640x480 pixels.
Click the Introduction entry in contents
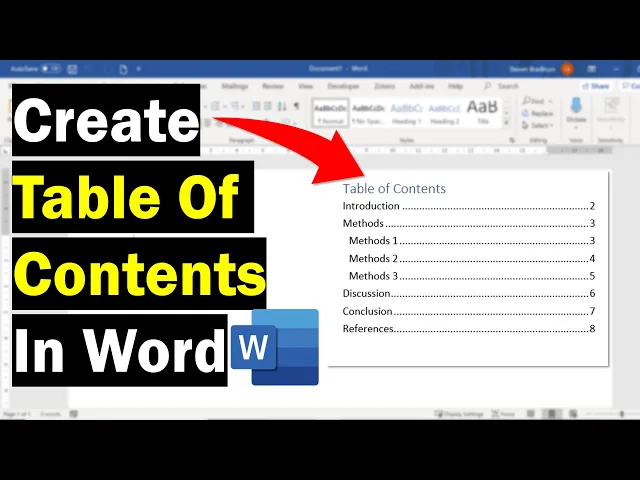pos(469,206)
